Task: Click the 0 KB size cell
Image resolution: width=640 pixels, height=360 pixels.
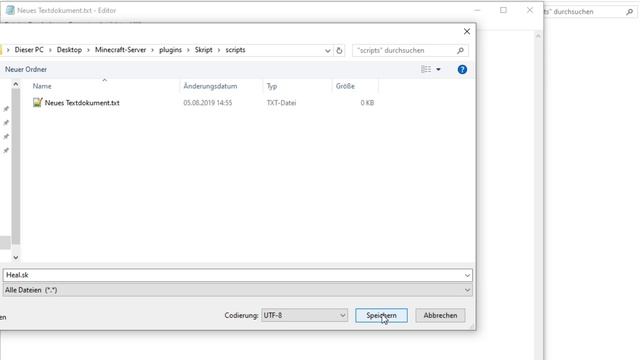Action: tap(367, 103)
